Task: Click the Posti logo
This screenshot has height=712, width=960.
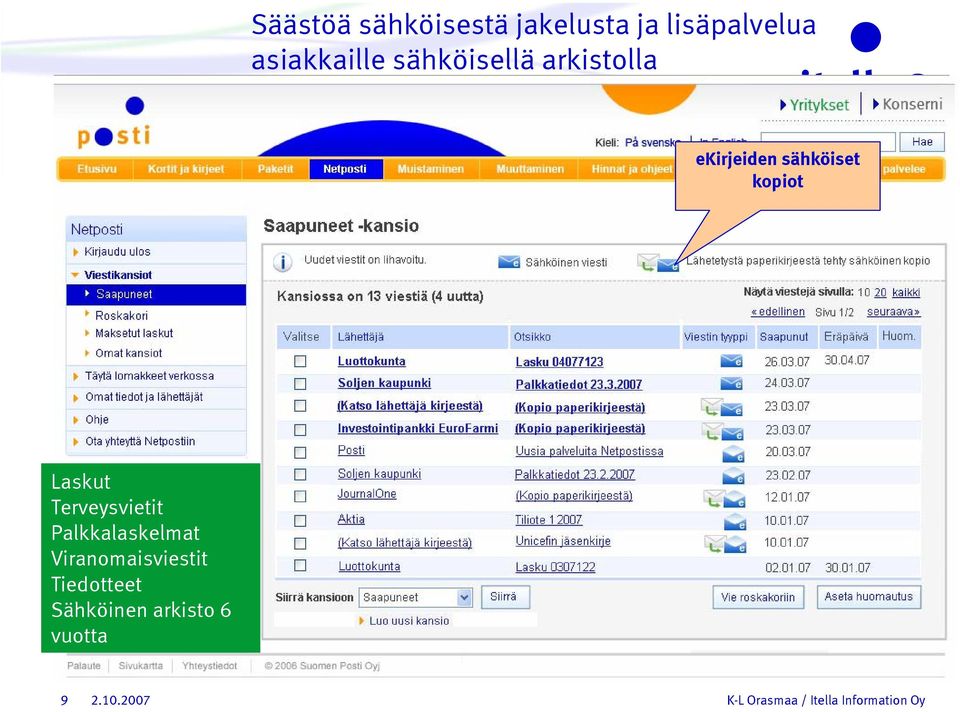Action: tap(114, 122)
